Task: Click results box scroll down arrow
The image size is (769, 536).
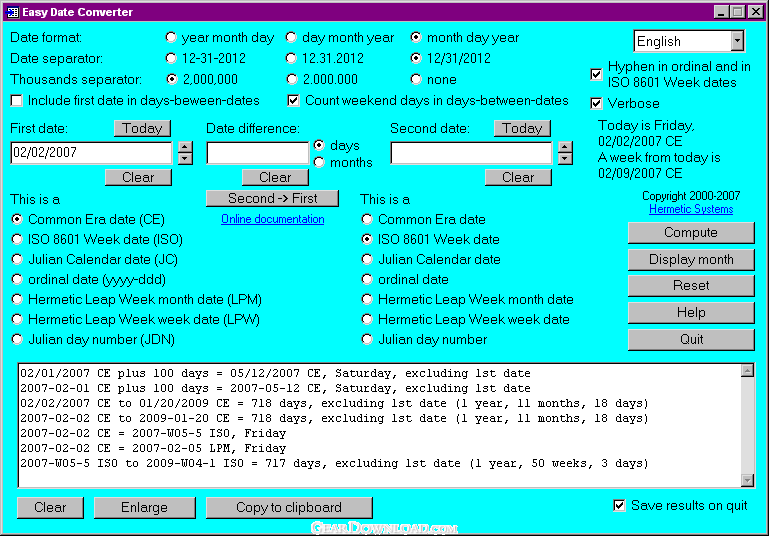Action: pos(747,480)
